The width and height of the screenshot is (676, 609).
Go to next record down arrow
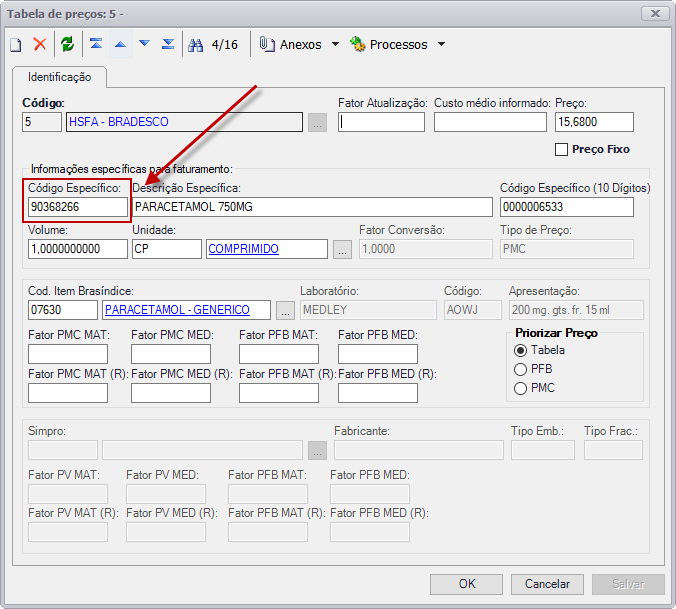[144, 43]
